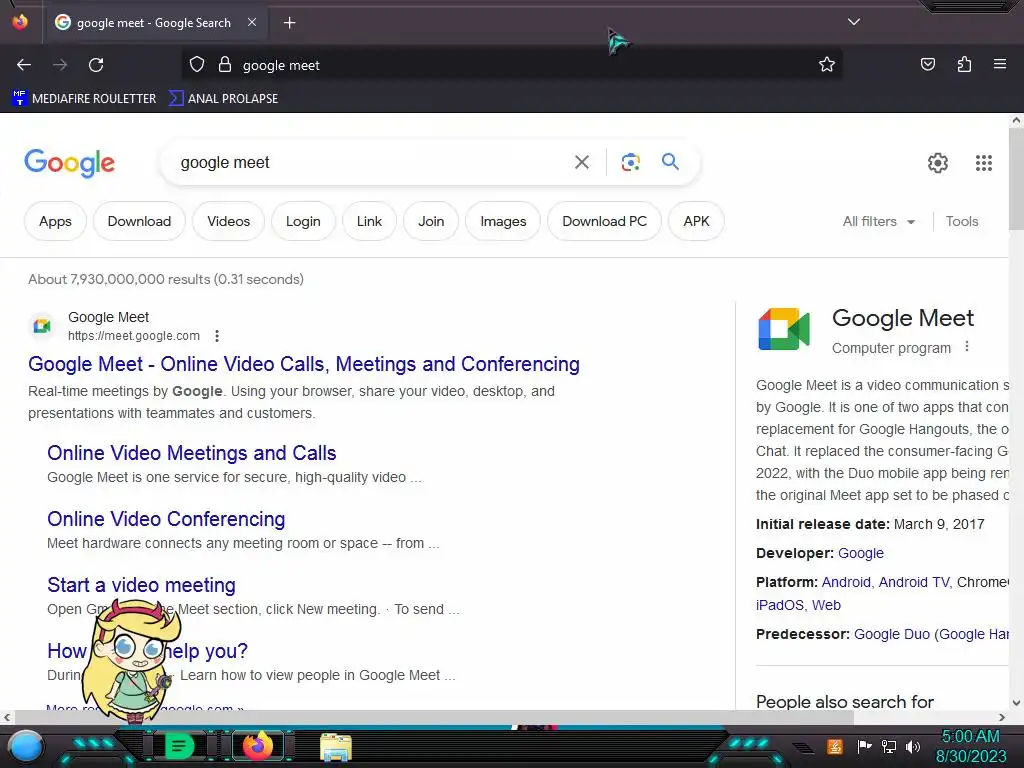This screenshot has width=1024, height=768.
Task: Follow the Android TV platform link
Action: 914,582
